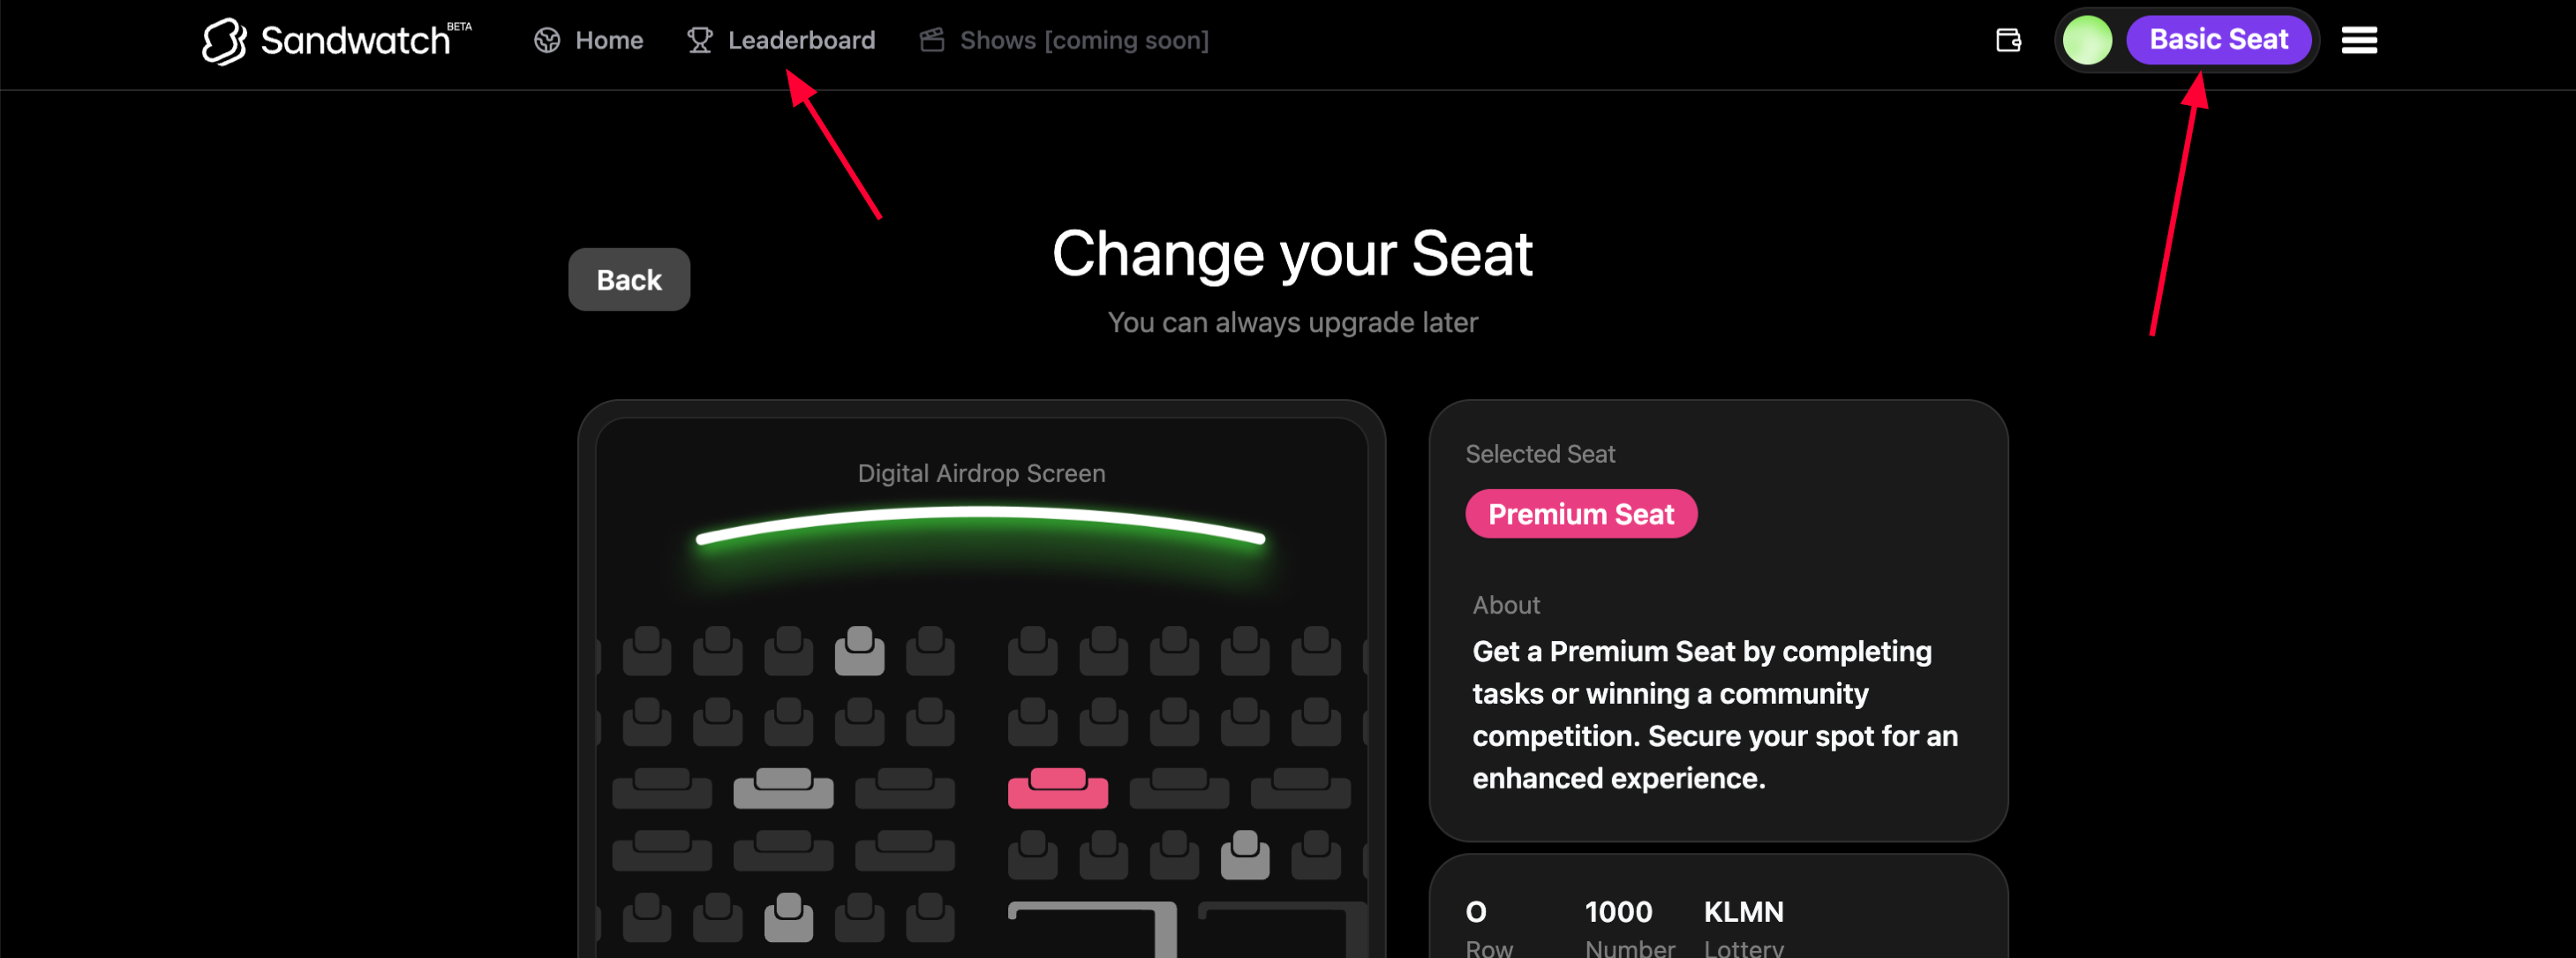Screen dimensions: 2576x958
Task: Click the green Digital Airdrop Screen arc
Action: click(980, 524)
